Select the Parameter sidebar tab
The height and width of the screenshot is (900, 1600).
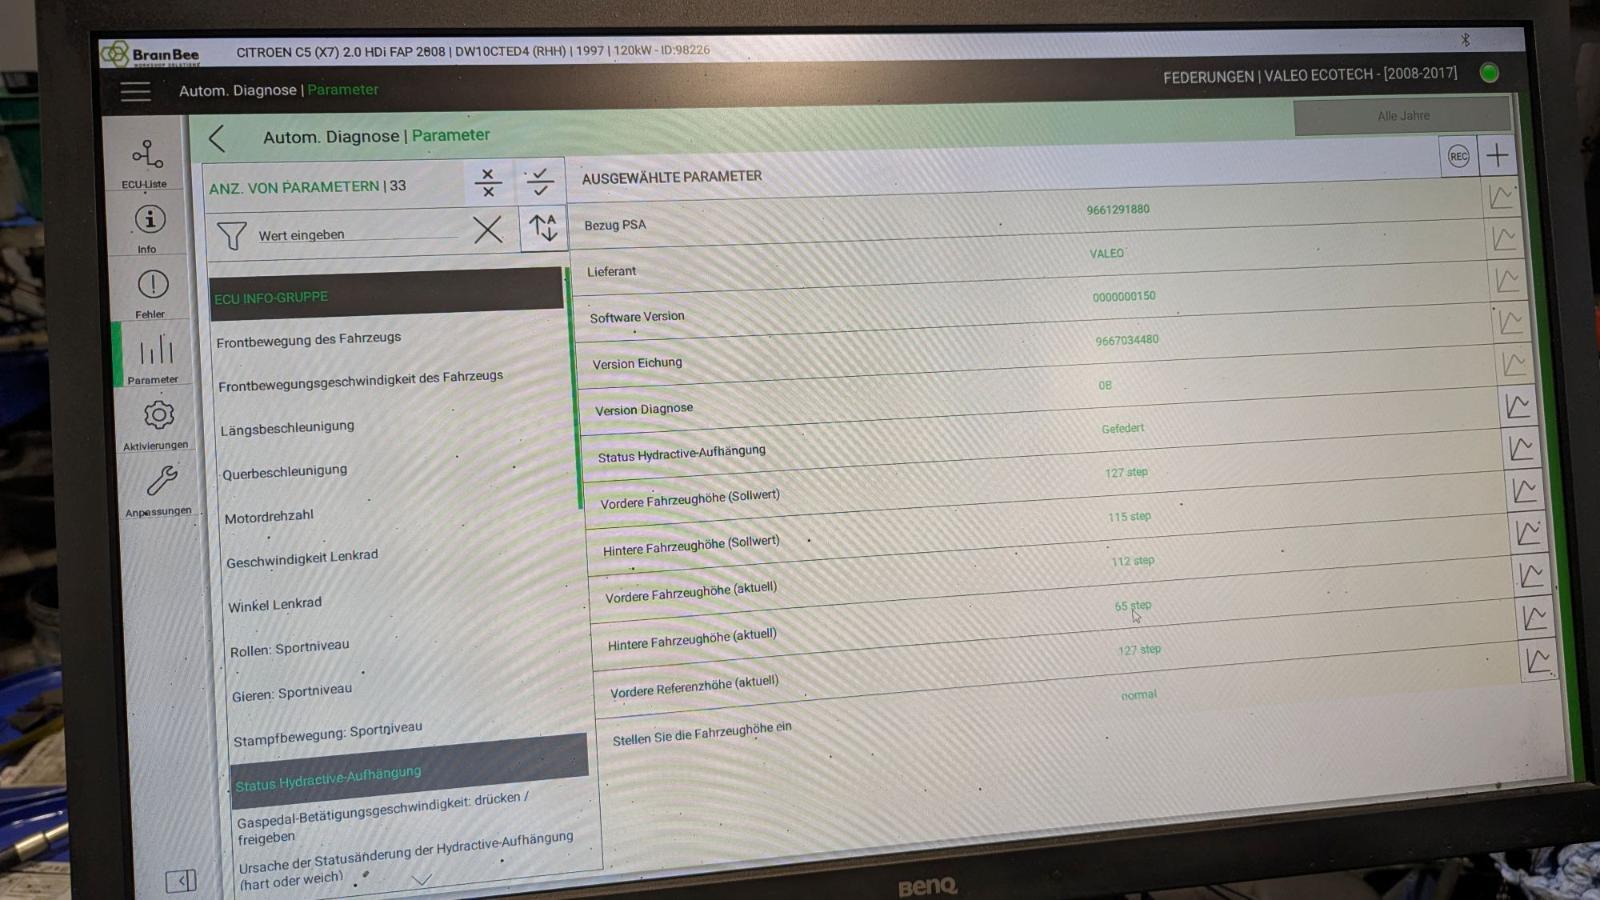pos(154,359)
